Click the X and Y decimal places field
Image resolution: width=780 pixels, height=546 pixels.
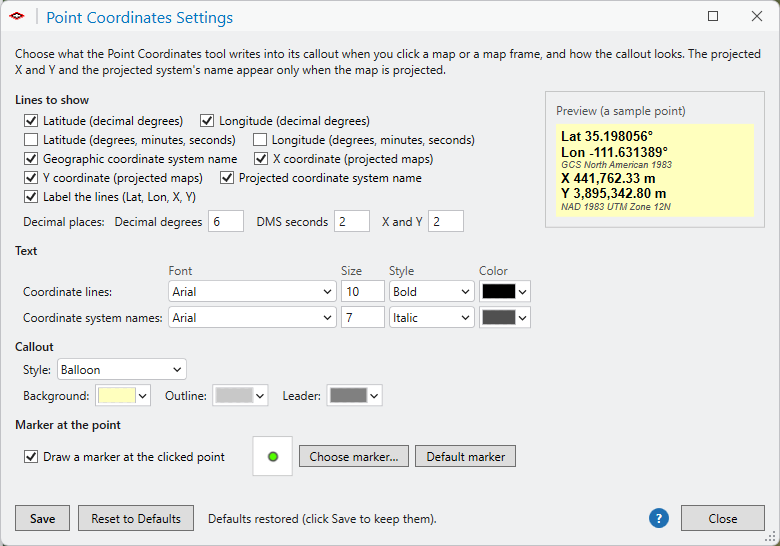pos(446,221)
